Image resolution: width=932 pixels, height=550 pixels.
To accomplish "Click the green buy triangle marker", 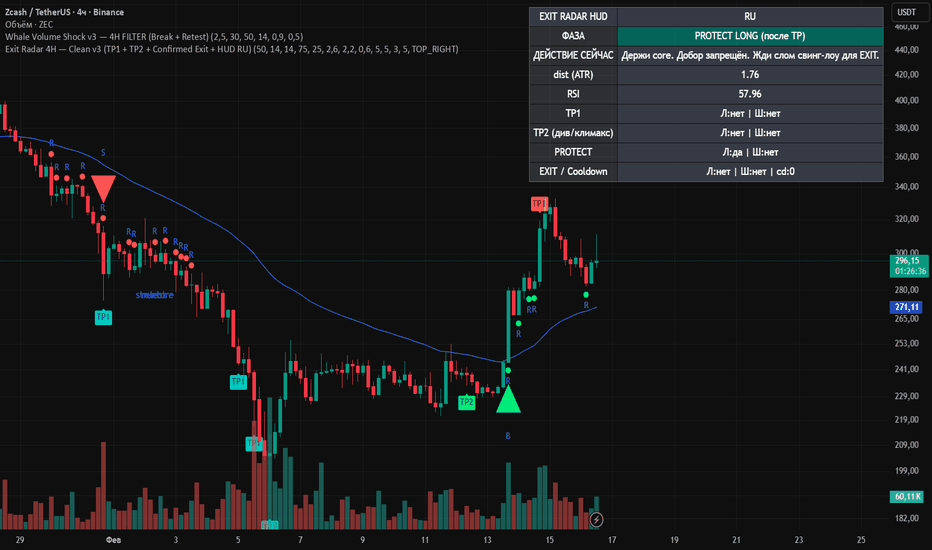I will pos(508,400).
